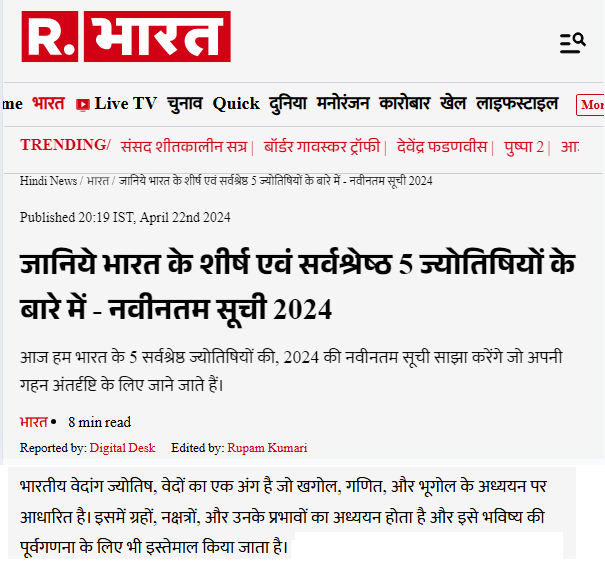Image resolution: width=605 pixels, height=581 pixels.
Task: Select मनोरंजन in the navigation bar
Action: pos(343,104)
